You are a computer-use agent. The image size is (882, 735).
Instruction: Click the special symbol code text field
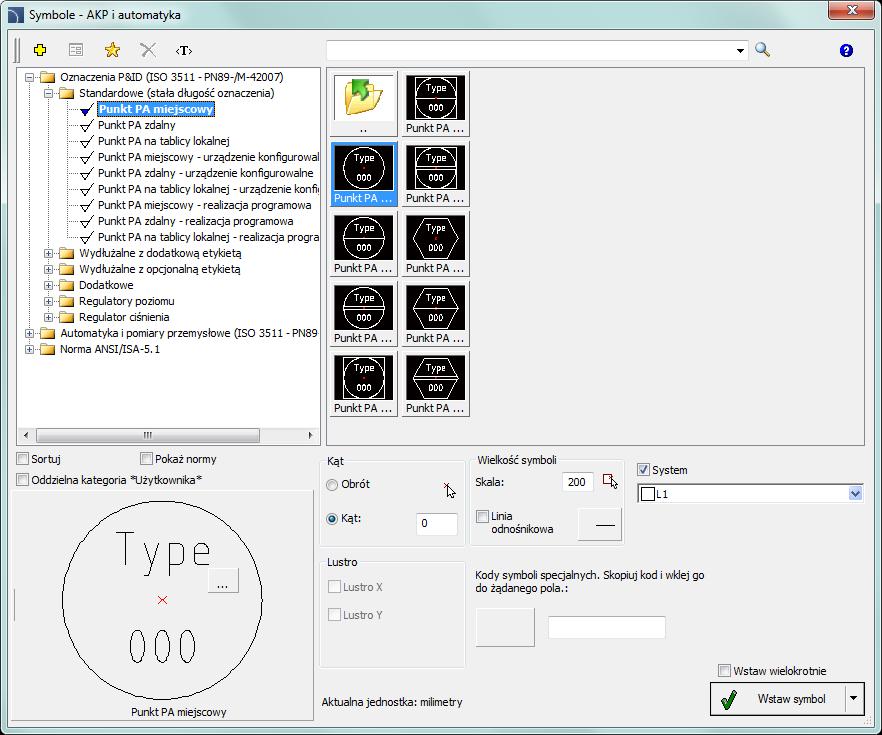click(x=607, y=627)
